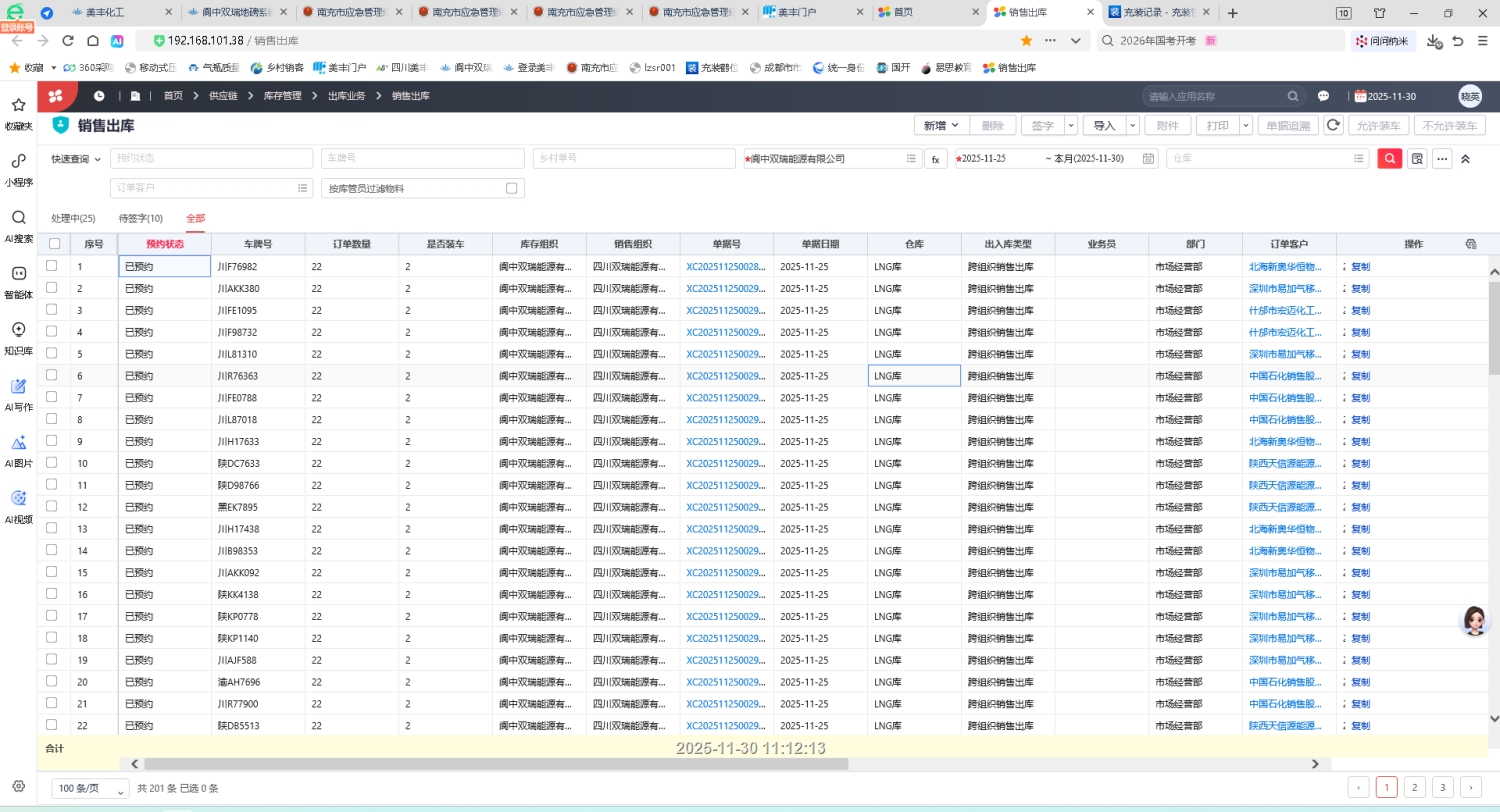Open the column settings gear icon

point(1470,244)
